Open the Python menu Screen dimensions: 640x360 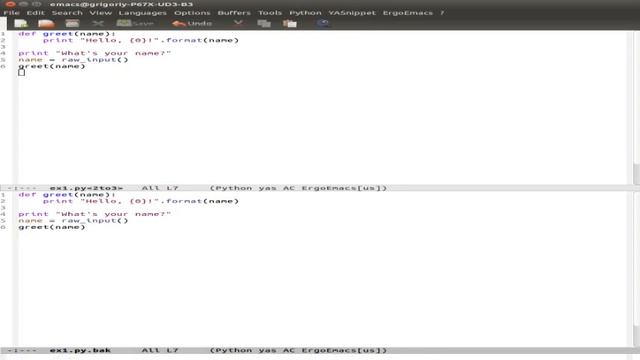pos(305,13)
